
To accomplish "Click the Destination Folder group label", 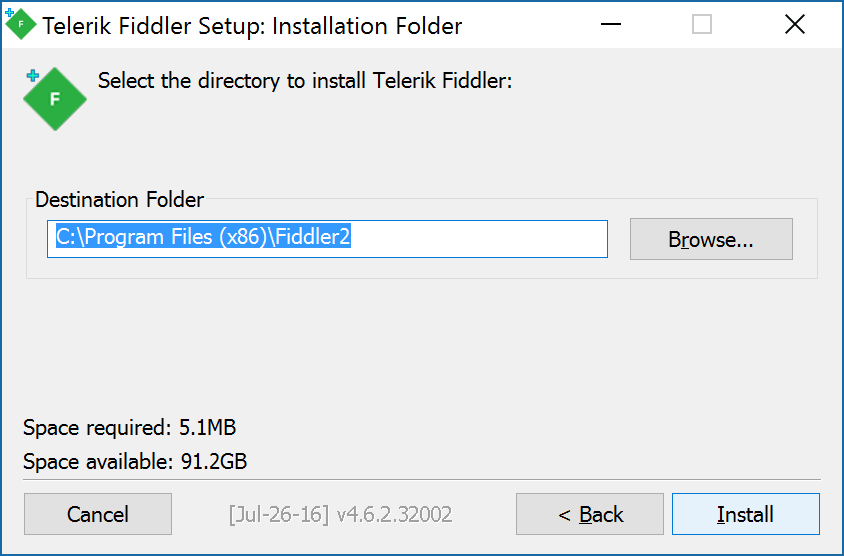I will [119, 200].
